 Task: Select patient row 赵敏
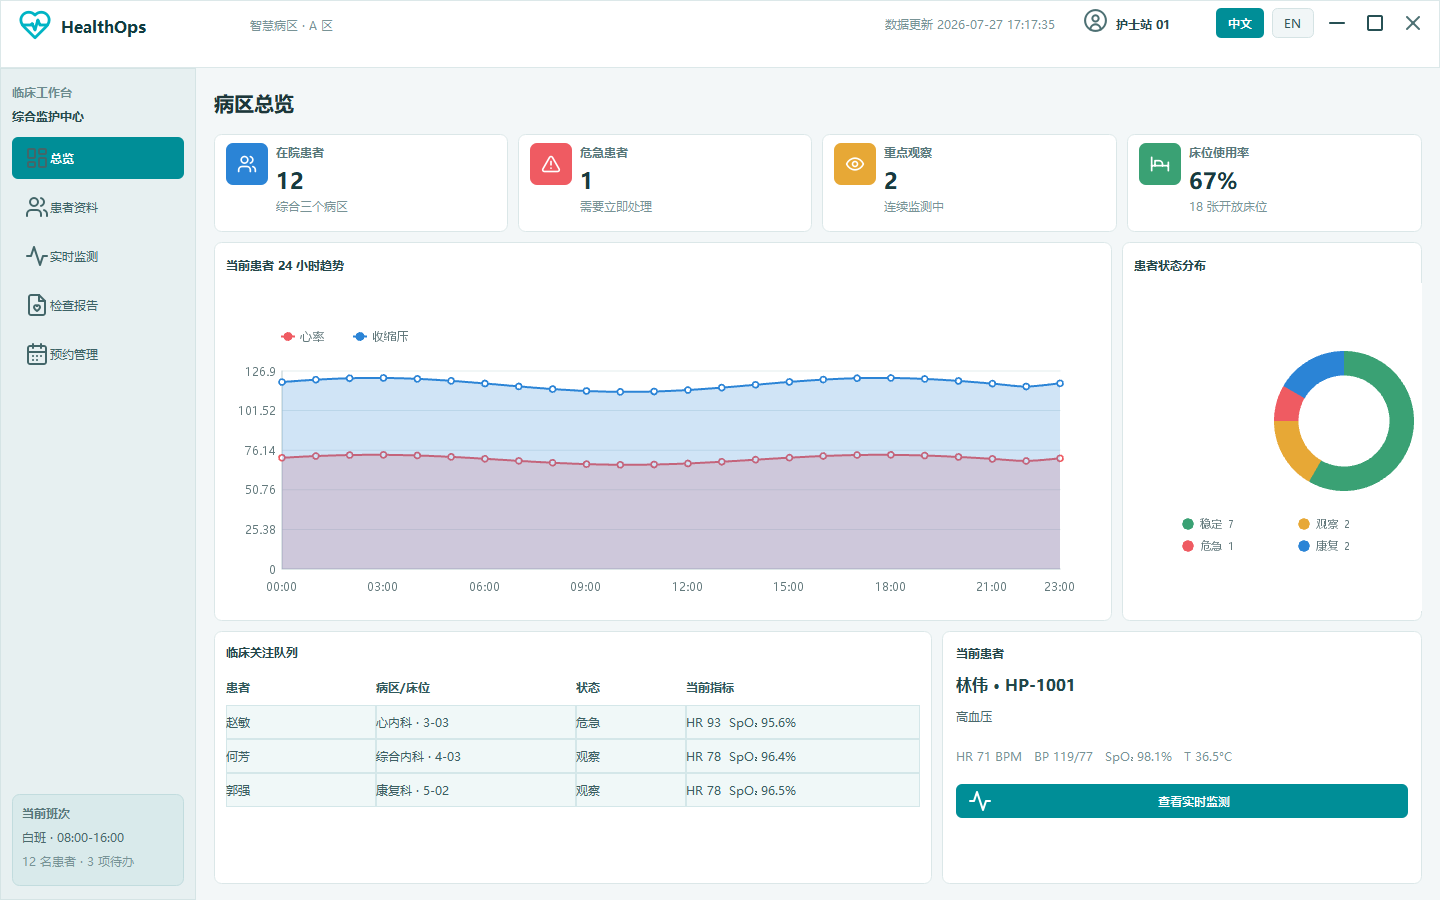coord(572,722)
